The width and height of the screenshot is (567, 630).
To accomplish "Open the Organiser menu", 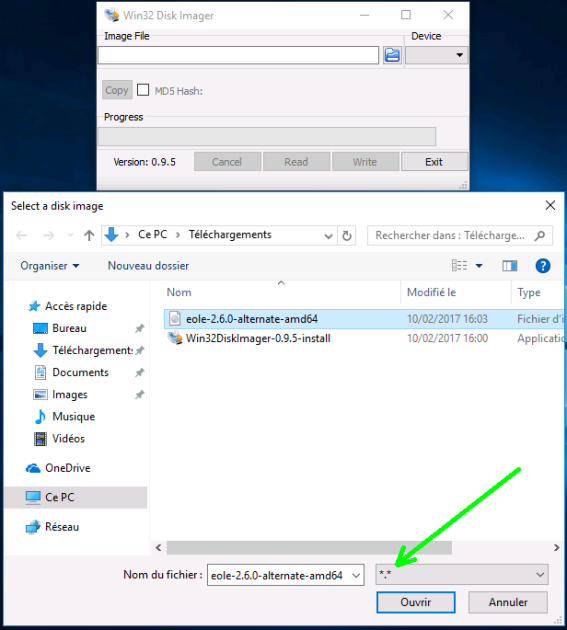I will (50, 266).
